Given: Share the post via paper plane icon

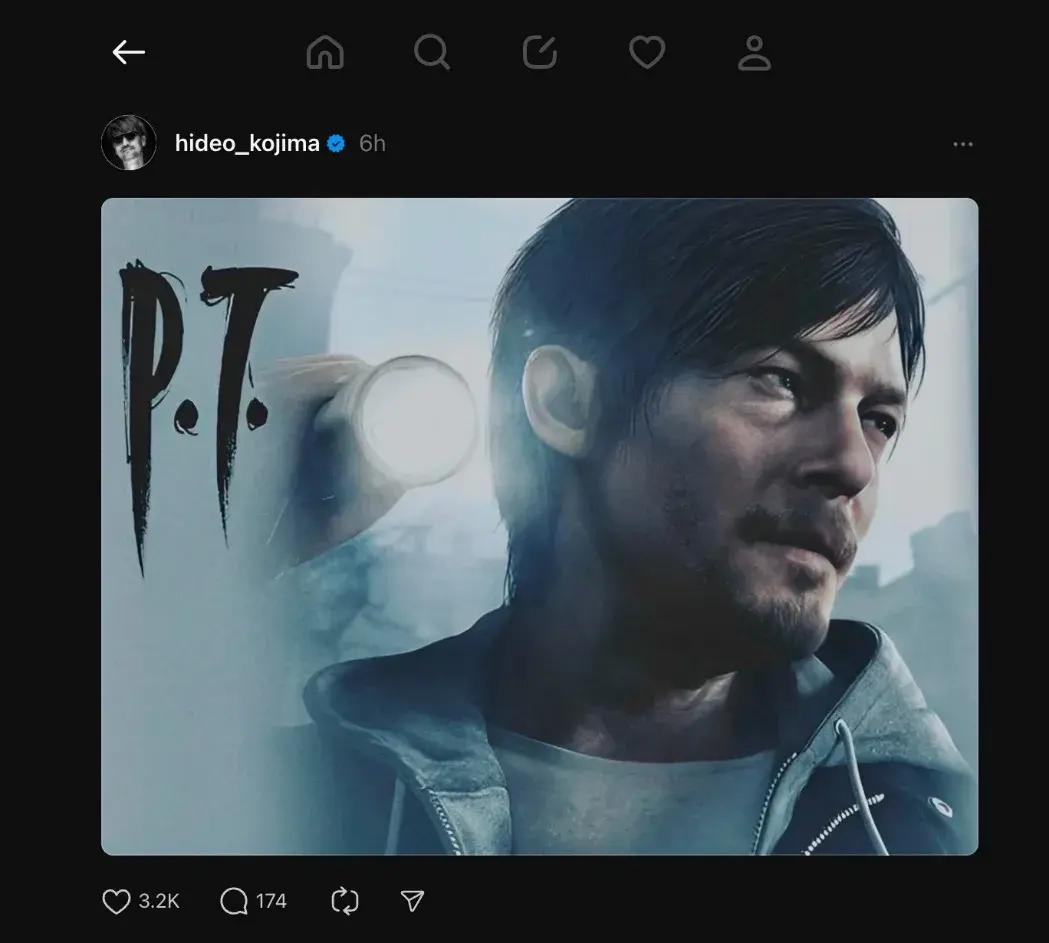Looking at the screenshot, I should (x=412, y=902).
